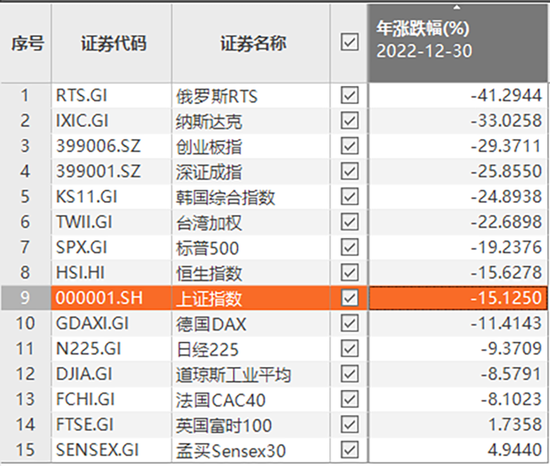Select the FTSE.GI code cell
Screen dimensions: 550x466
pyautogui.click(x=112, y=425)
